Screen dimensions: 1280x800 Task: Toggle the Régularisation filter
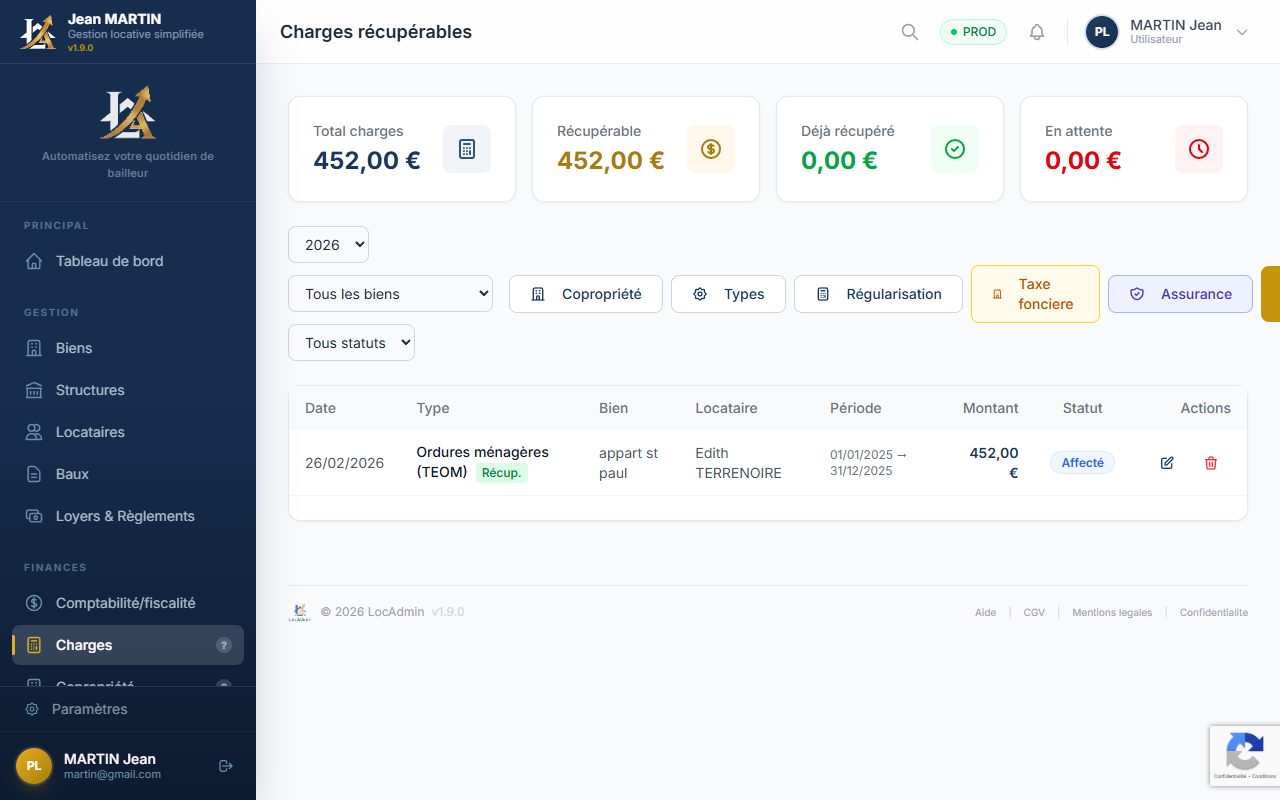878,293
